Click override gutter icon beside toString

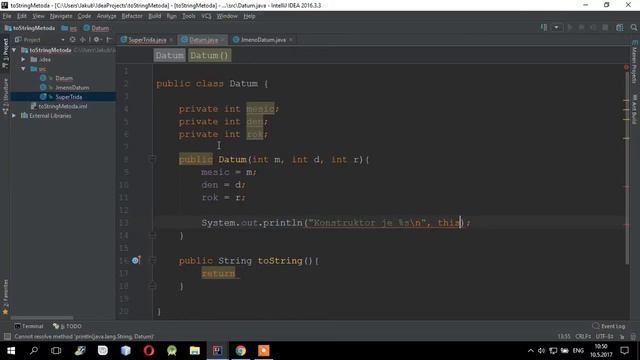pyautogui.click(x=136, y=260)
